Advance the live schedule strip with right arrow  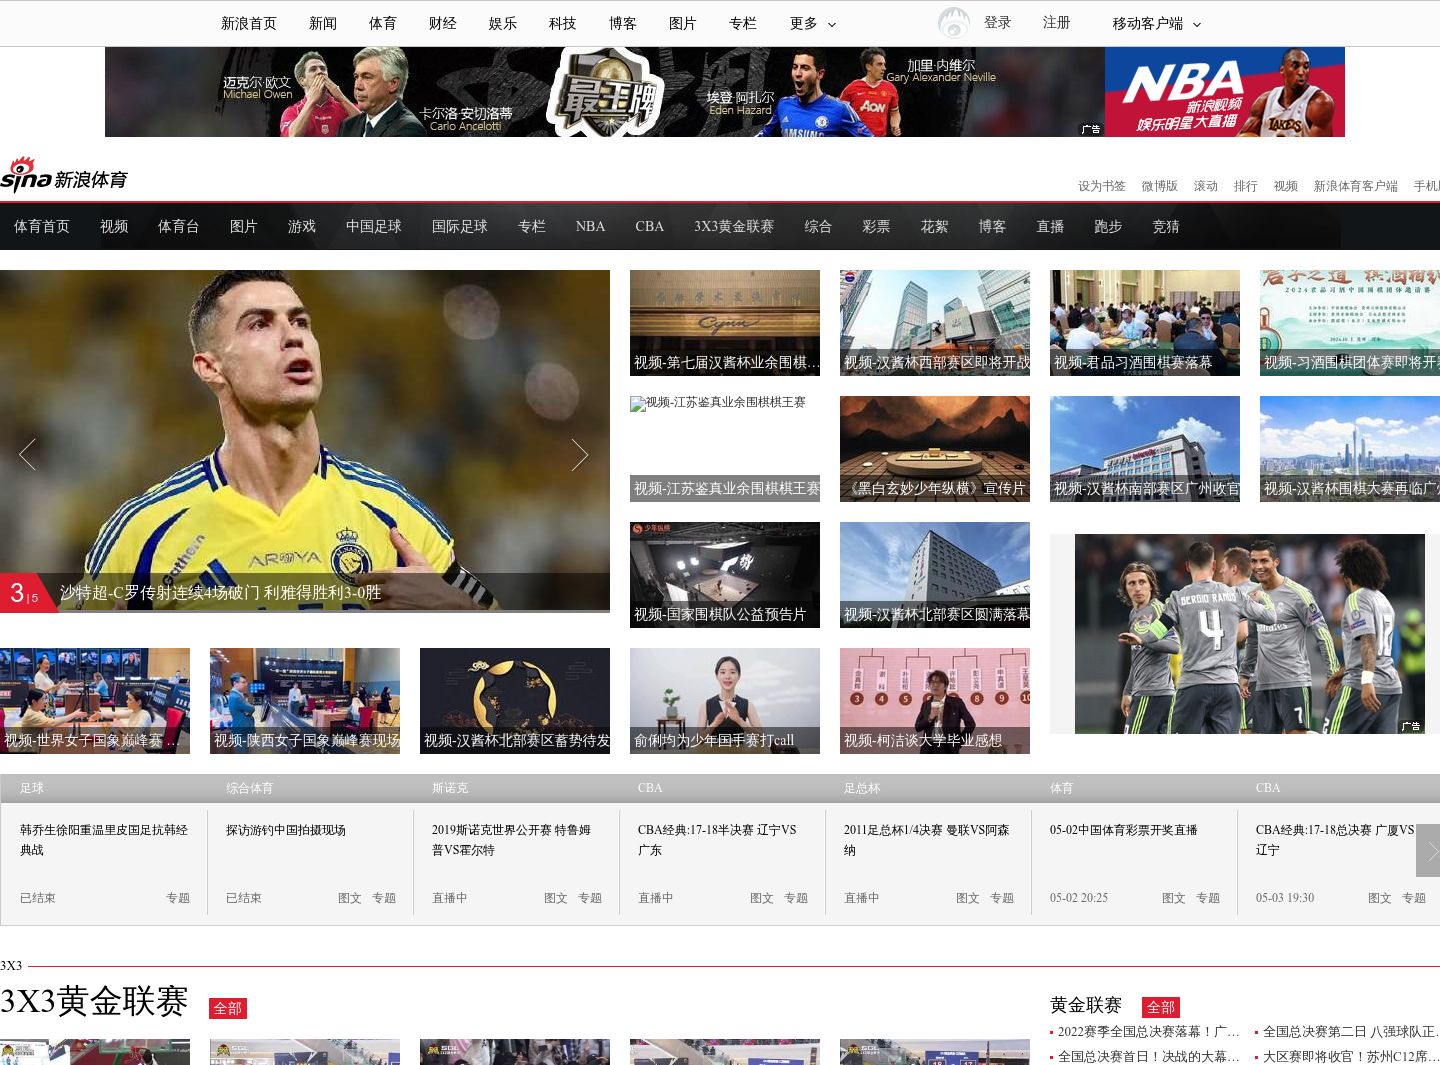pyautogui.click(x=1428, y=850)
